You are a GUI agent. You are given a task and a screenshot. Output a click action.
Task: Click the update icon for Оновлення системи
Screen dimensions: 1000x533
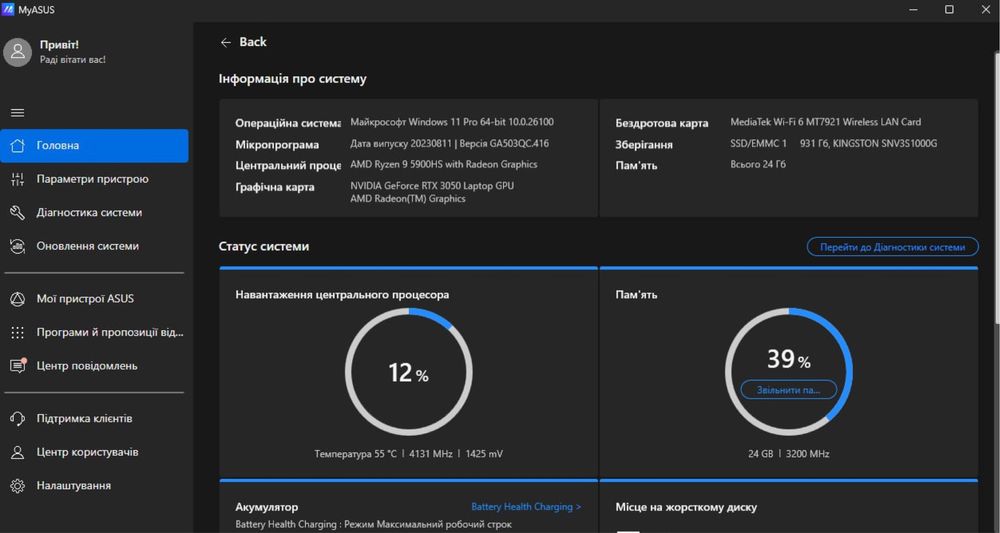coord(18,246)
